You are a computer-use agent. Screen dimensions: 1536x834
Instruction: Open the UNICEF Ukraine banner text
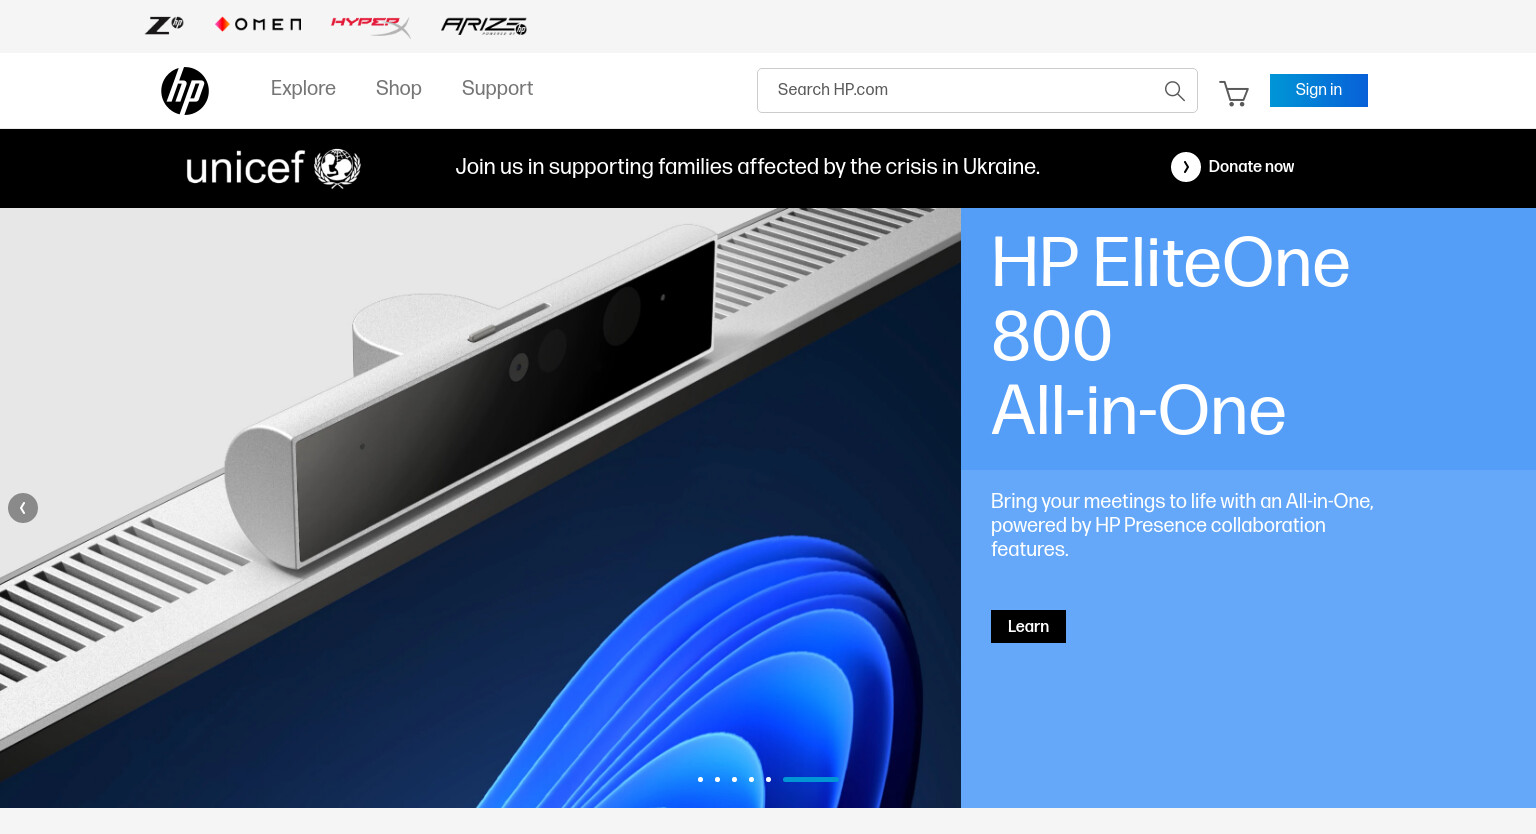[748, 167]
